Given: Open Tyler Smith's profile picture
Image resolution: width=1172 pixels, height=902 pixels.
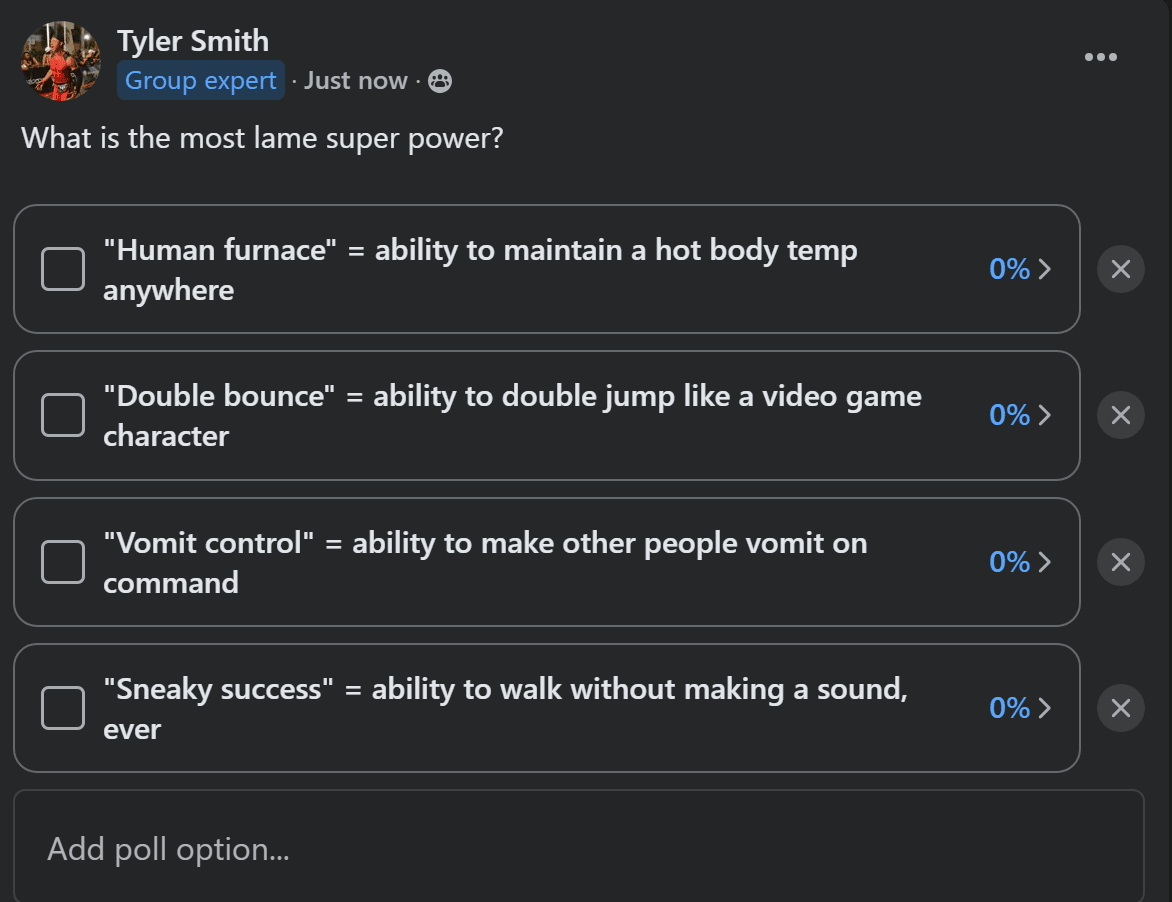Looking at the screenshot, I should pos(61,61).
